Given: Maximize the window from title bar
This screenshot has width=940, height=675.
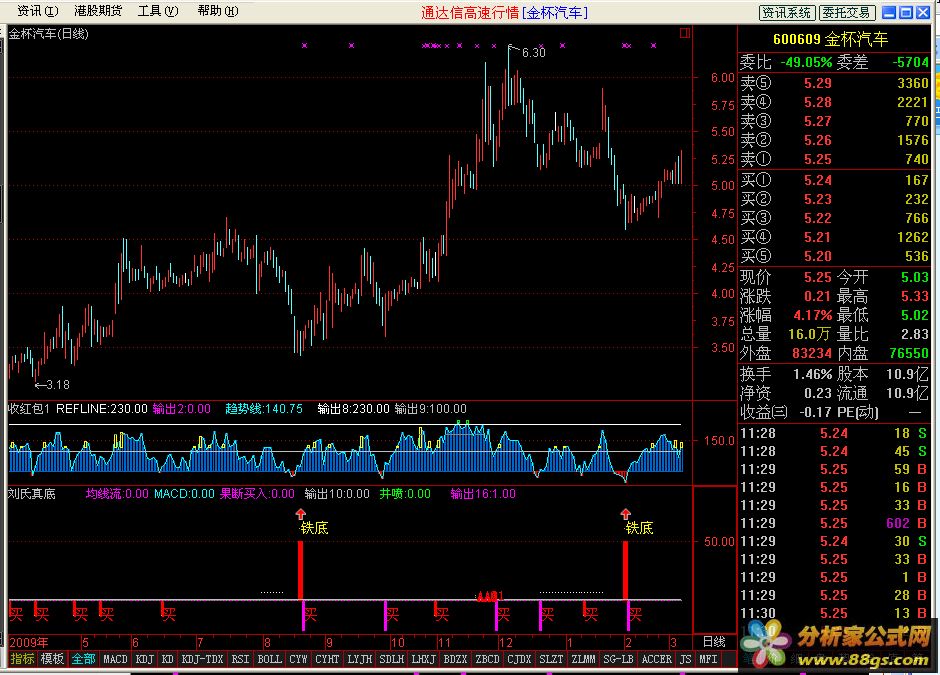Looking at the screenshot, I should point(906,13).
